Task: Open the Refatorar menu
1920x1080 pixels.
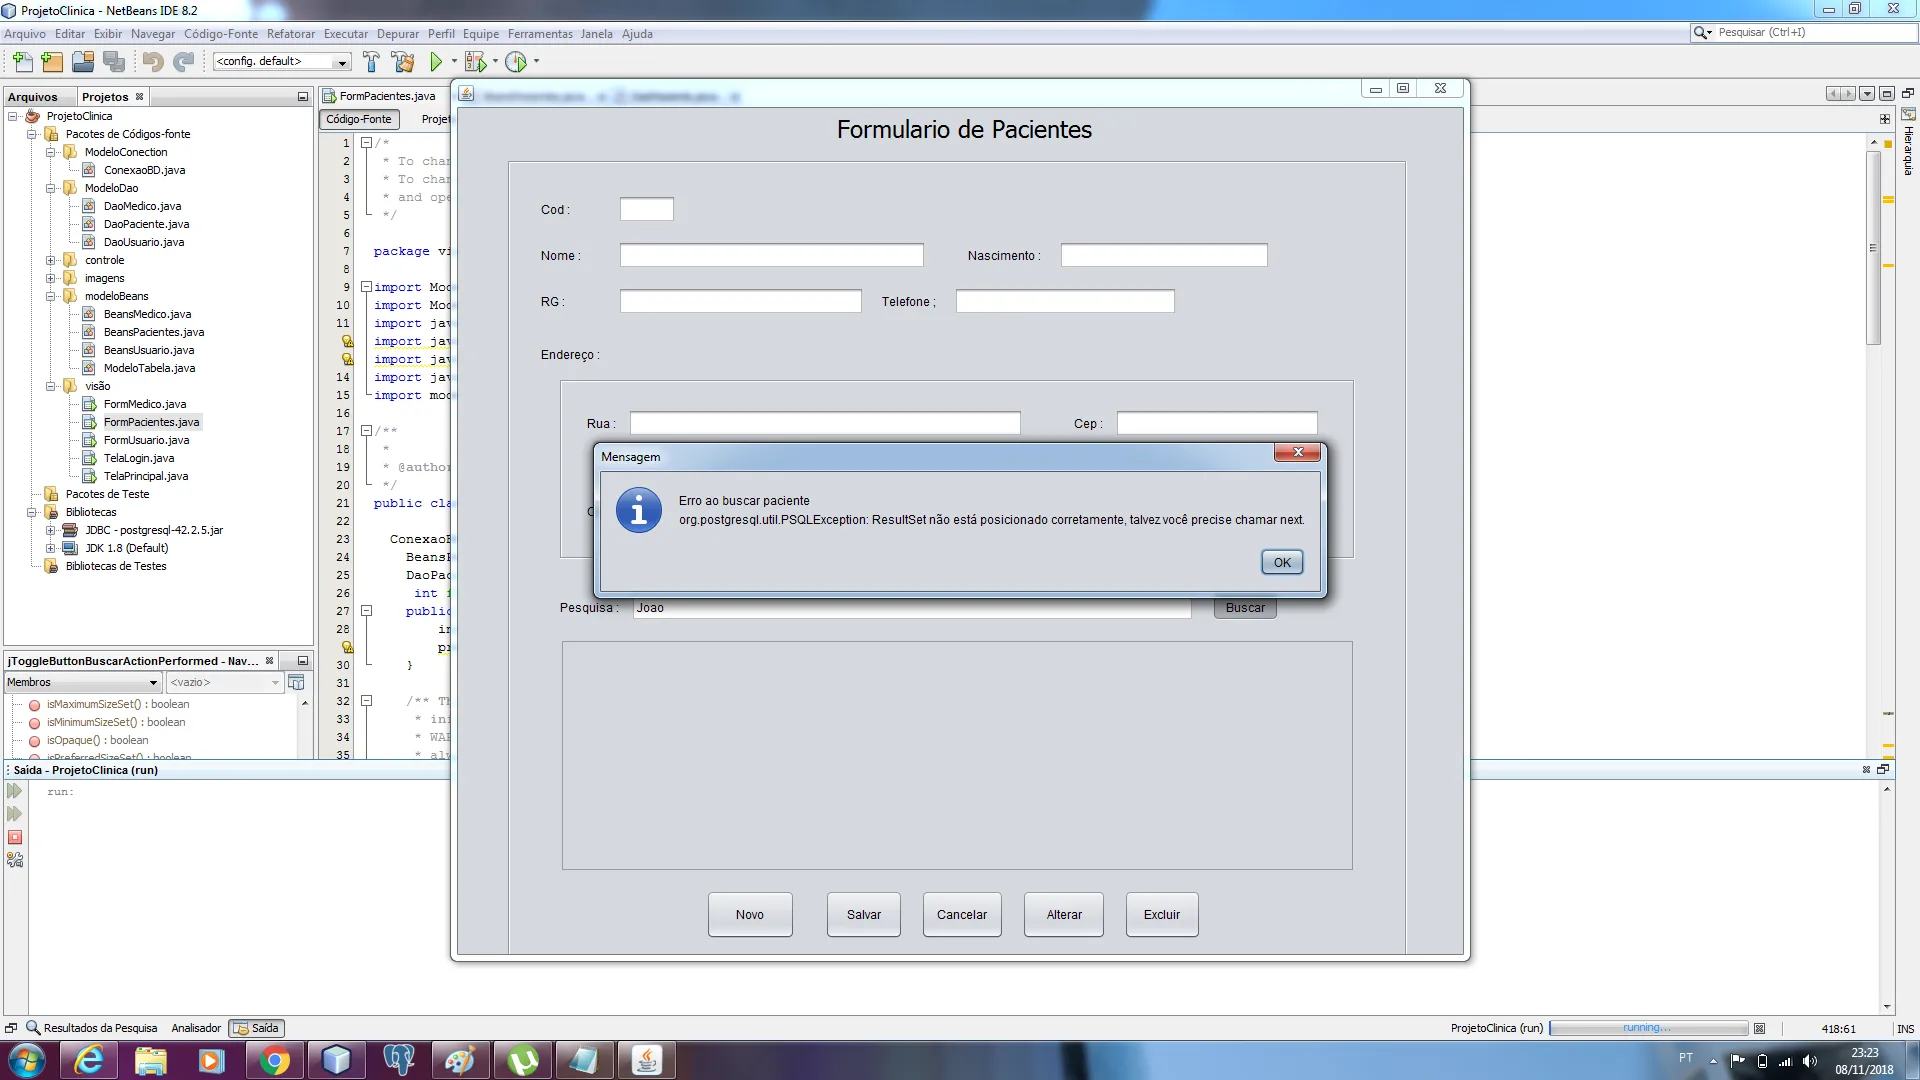Action: click(x=290, y=34)
